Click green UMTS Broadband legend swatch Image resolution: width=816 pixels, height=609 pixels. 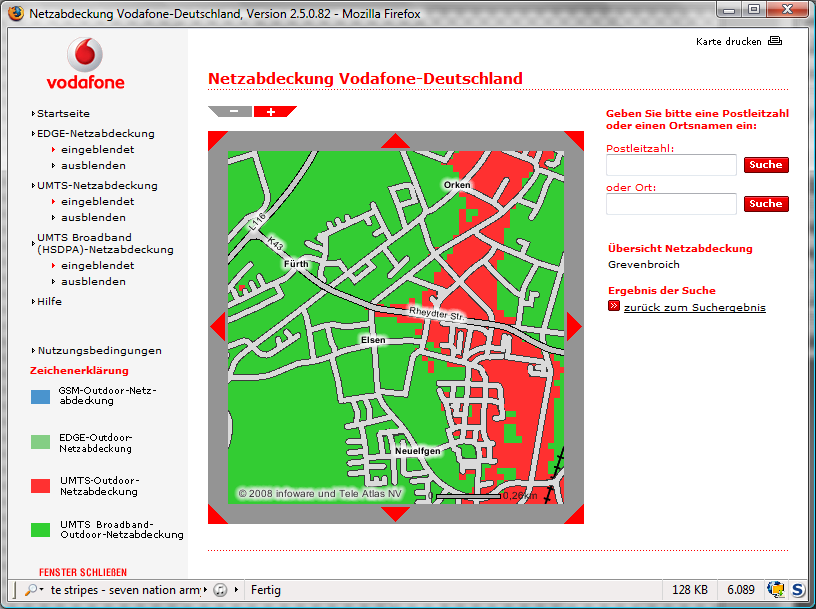41,530
